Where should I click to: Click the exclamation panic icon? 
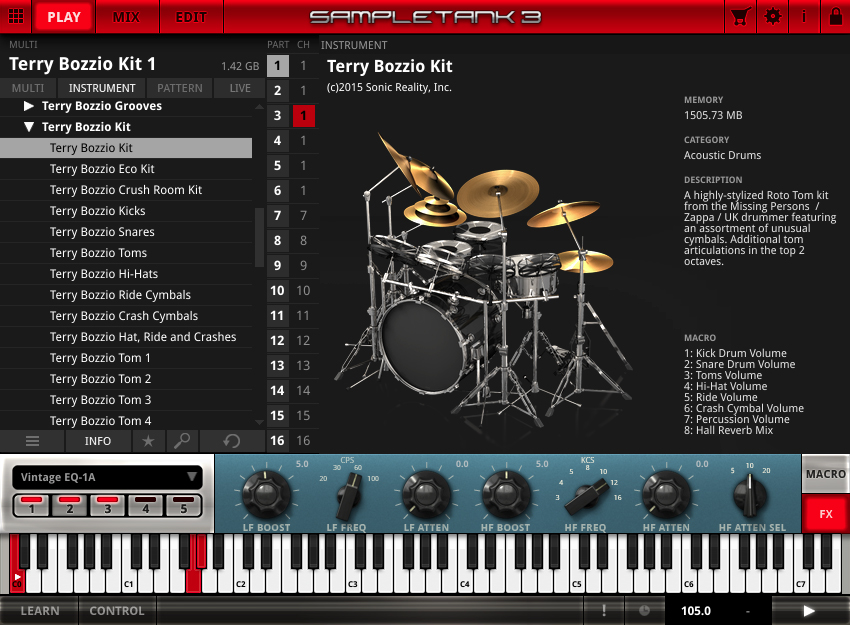(604, 611)
